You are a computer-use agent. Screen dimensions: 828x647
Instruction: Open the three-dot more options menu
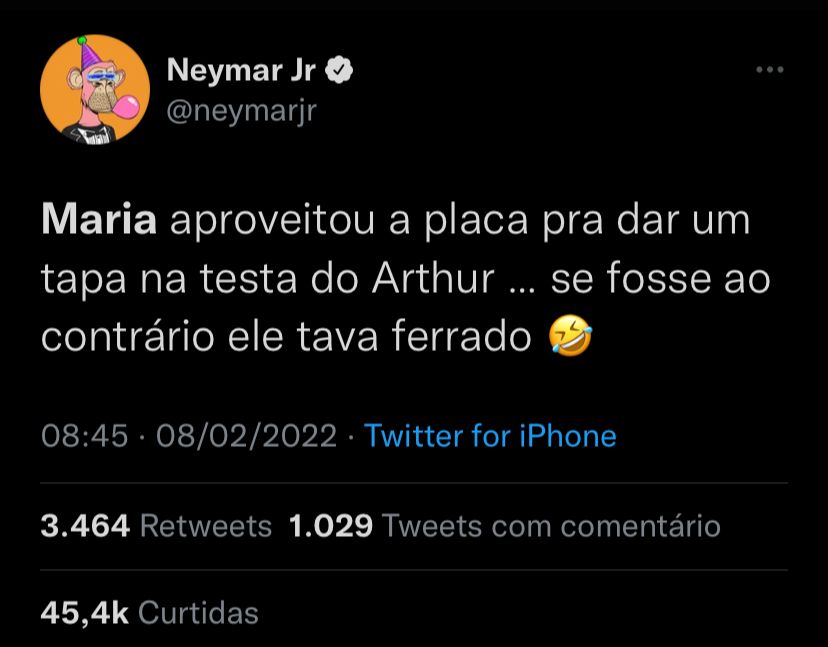tap(769, 70)
